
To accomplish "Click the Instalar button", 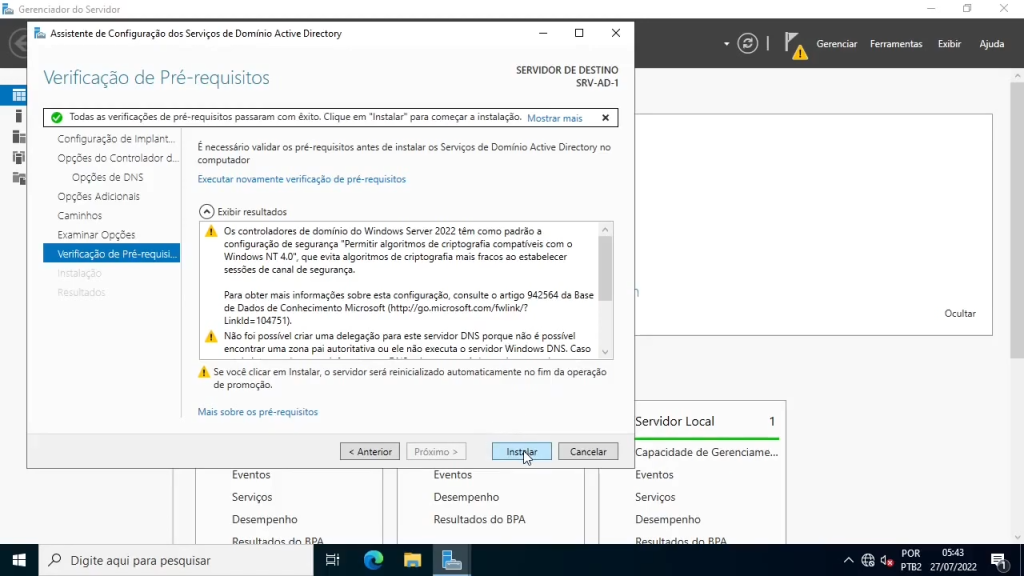I will (521, 451).
